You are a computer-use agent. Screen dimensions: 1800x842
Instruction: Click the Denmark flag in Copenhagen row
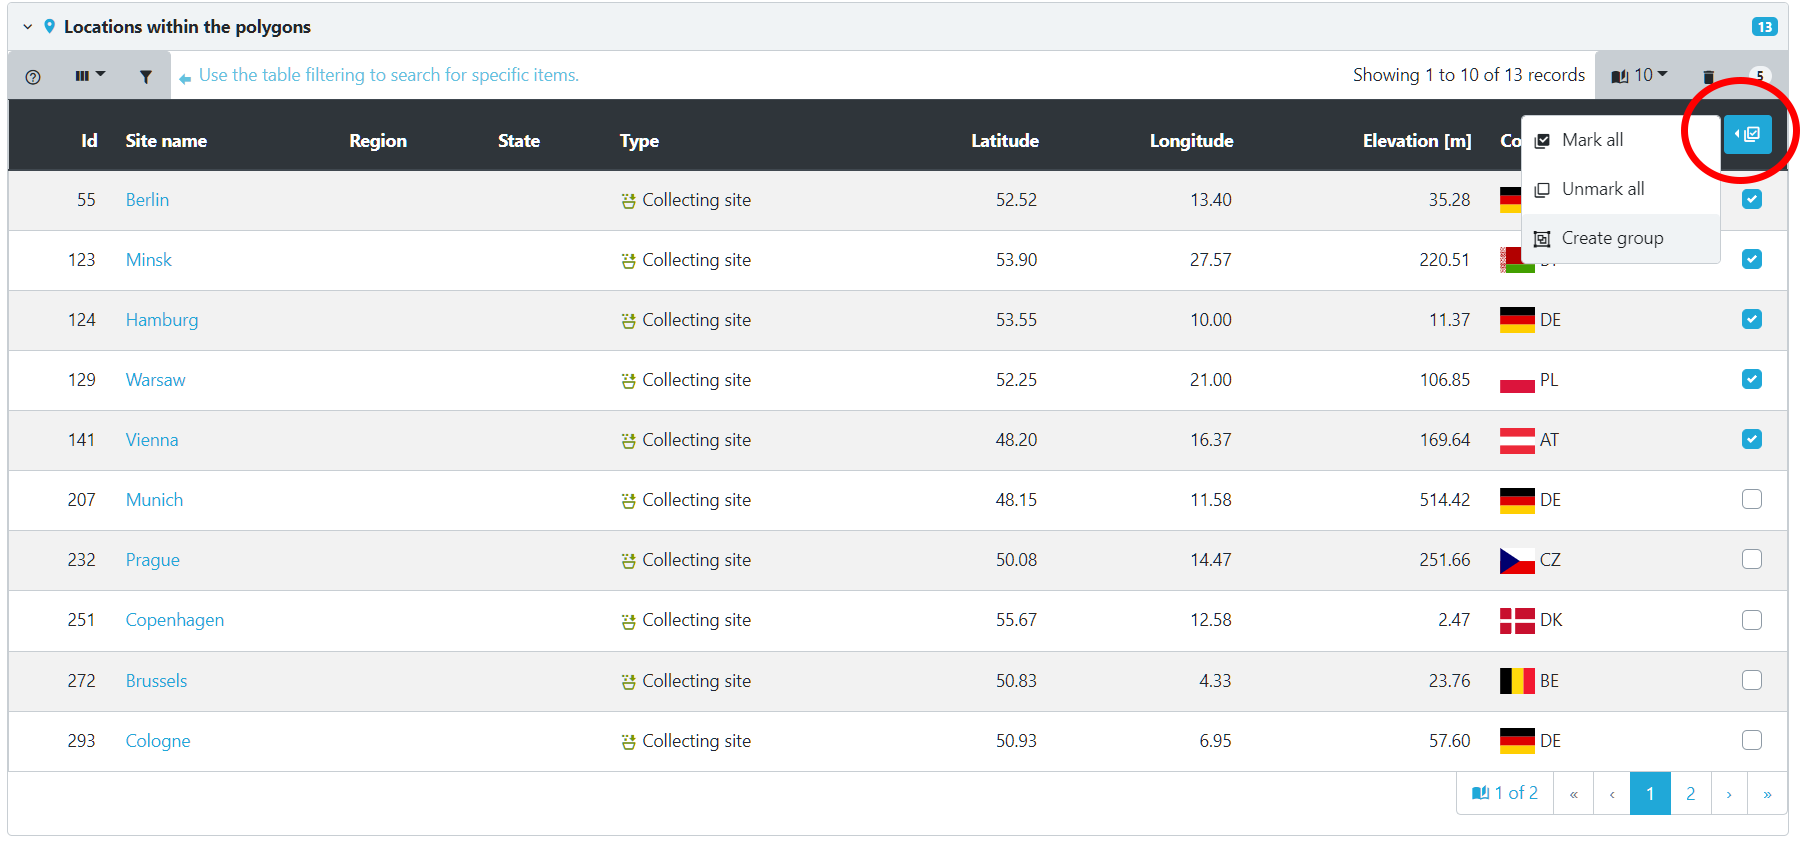coord(1516,621)
